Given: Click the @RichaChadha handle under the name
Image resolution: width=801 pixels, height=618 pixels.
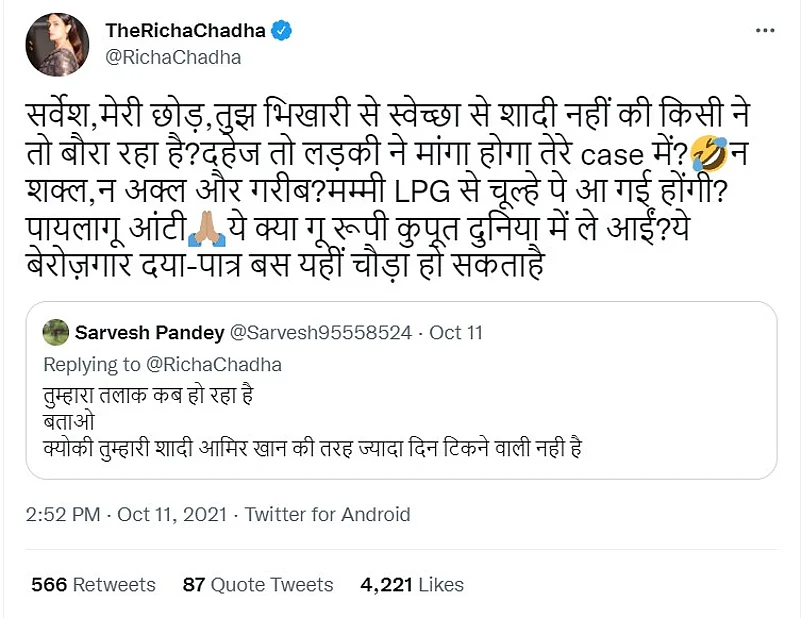Looking at the screenshot, I should coord(173,57).
